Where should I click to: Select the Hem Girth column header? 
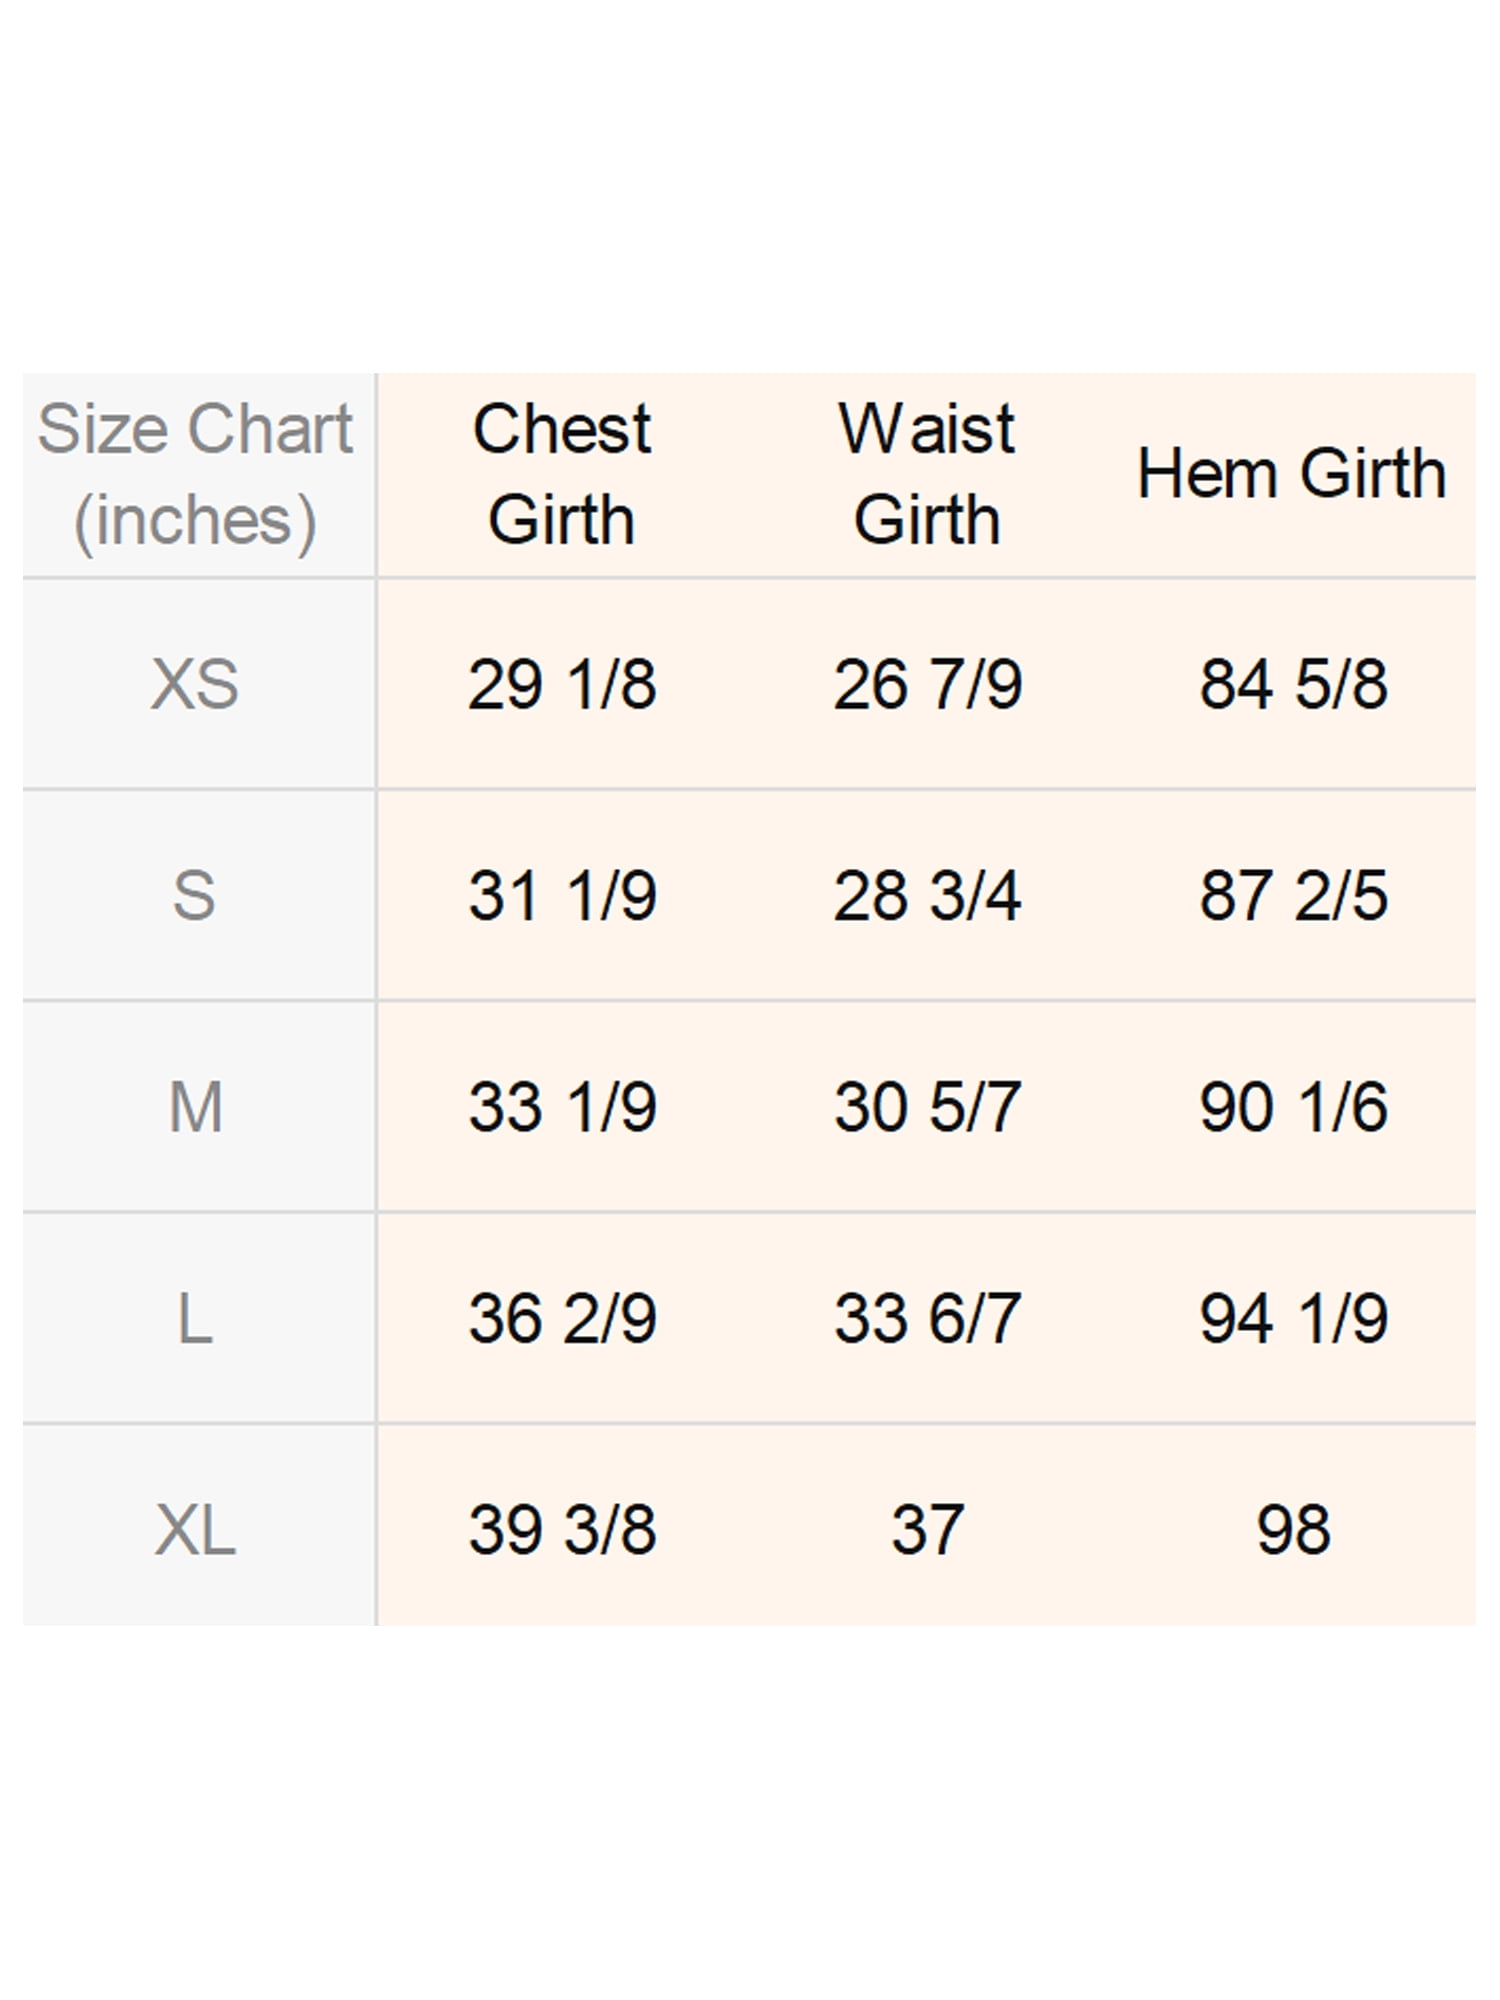(1292, 474)
